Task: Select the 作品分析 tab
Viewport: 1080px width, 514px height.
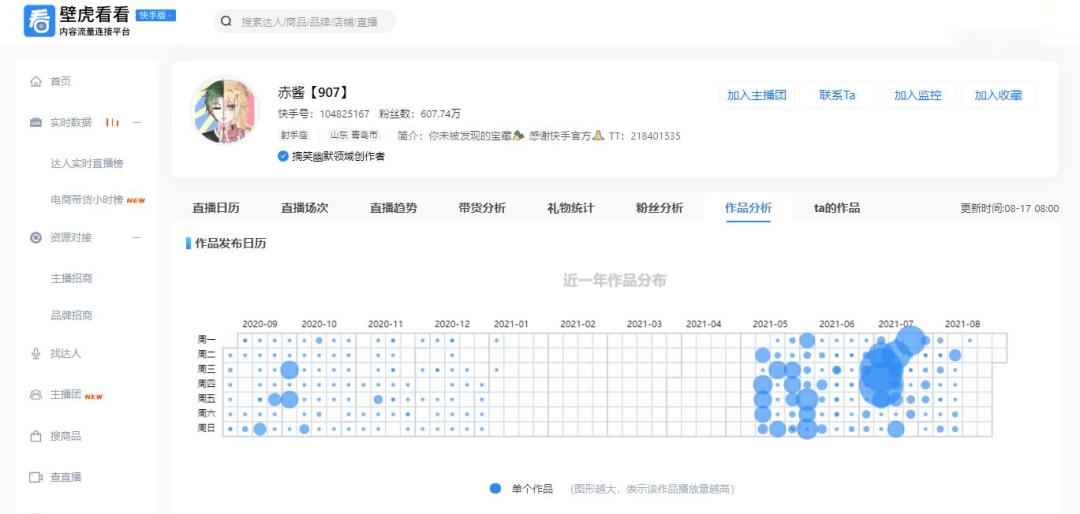Action: pyautogui.click(x=748, y=208)
